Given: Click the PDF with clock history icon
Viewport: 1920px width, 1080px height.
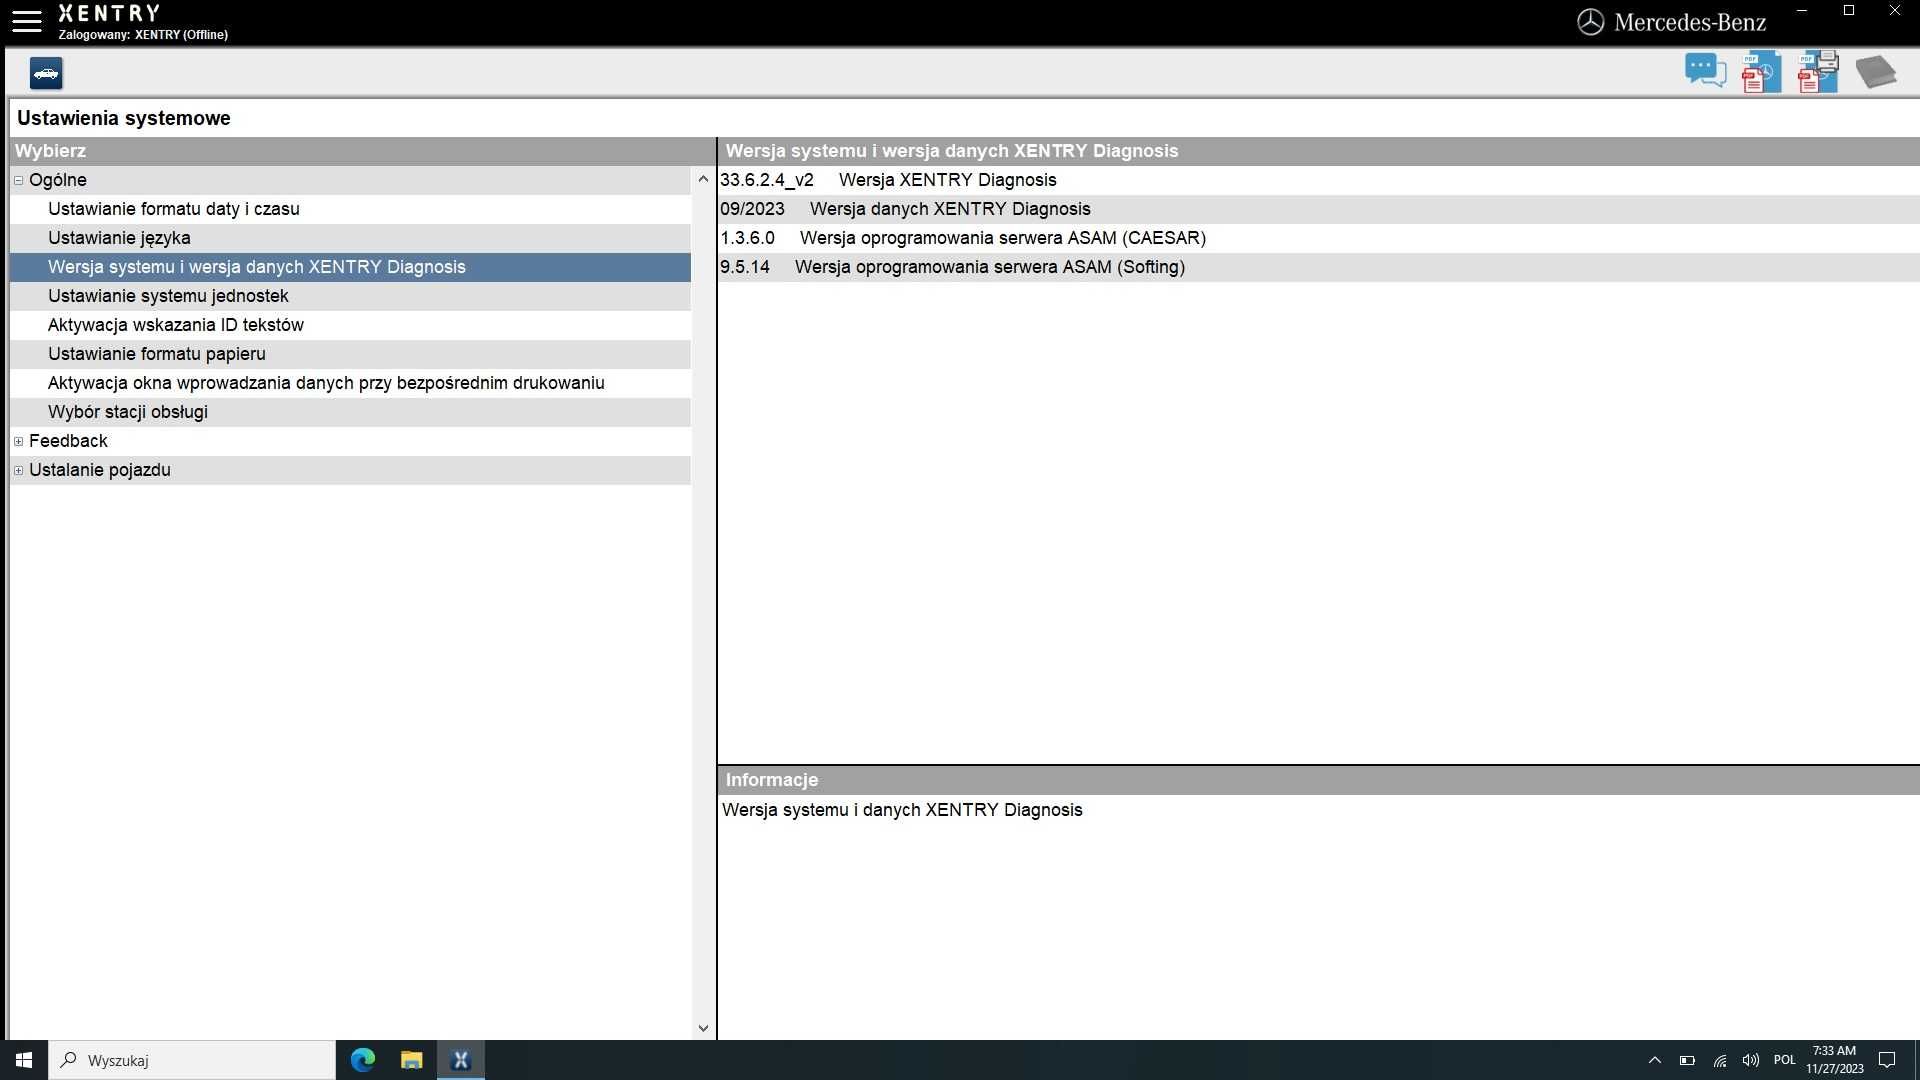Looking at the screenshot, I should (x=1761, y=72).
